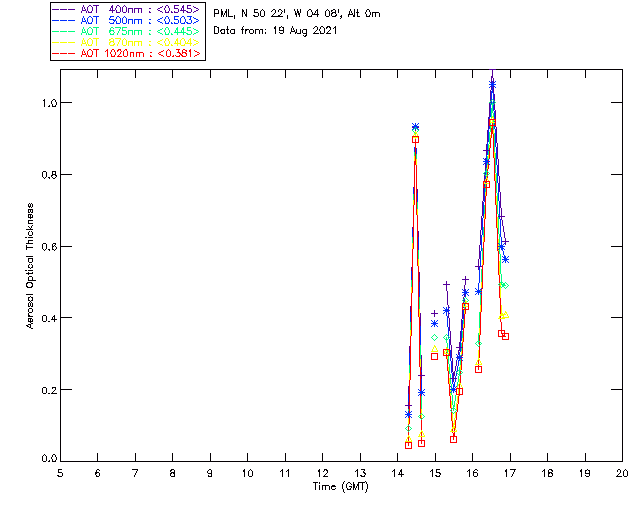Click the x-axis label 13

(x=360, y=473)
